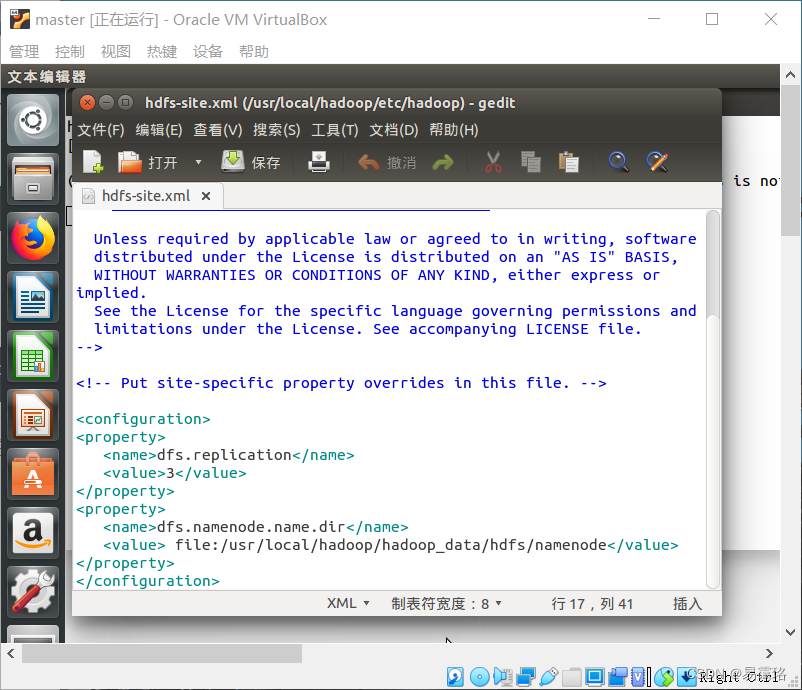The height and width of the screenshot is (690, 802).
Task: Click the 撤消 button label
Action: pyautogui.click(x=402, y=163)
